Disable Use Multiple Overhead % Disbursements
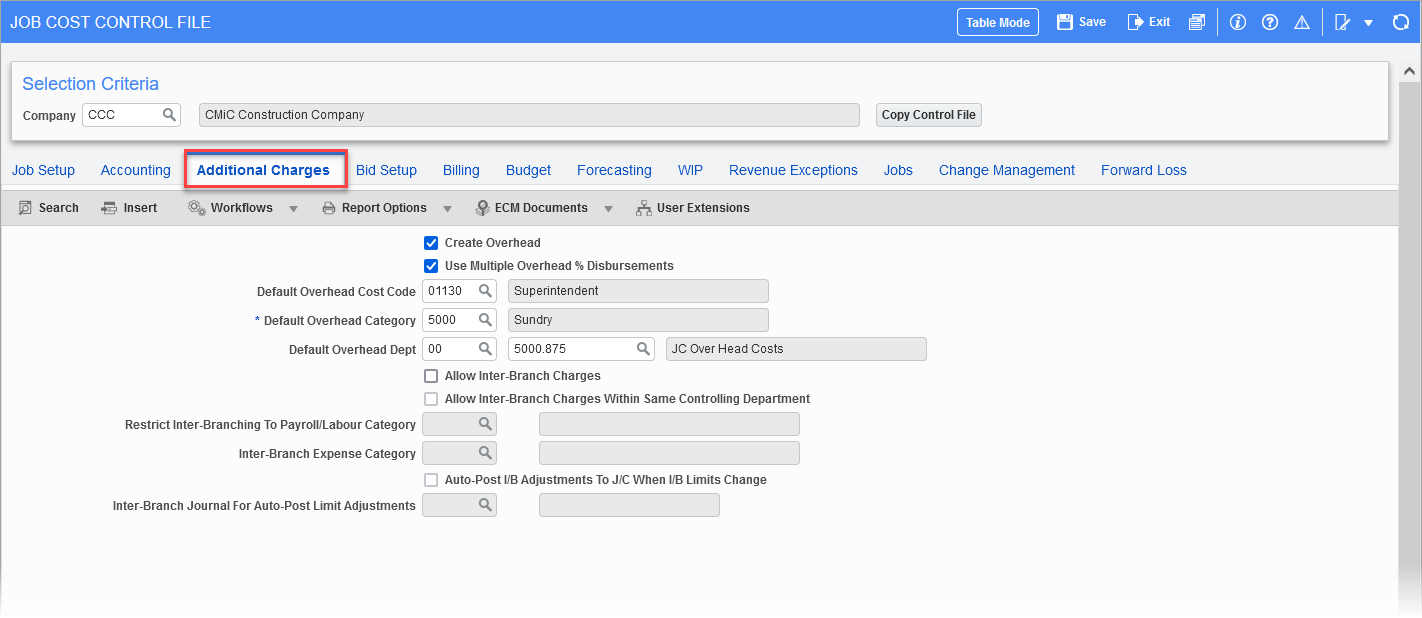This screenshot has width=1422, height=618. click(431, 266)
